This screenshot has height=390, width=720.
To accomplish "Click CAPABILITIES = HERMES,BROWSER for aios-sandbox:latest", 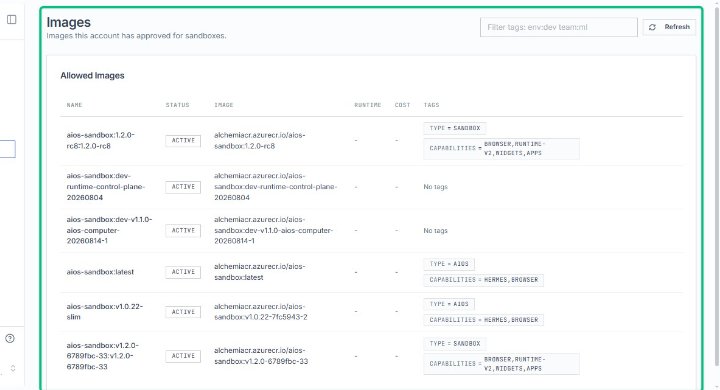I will pos(484,280).
